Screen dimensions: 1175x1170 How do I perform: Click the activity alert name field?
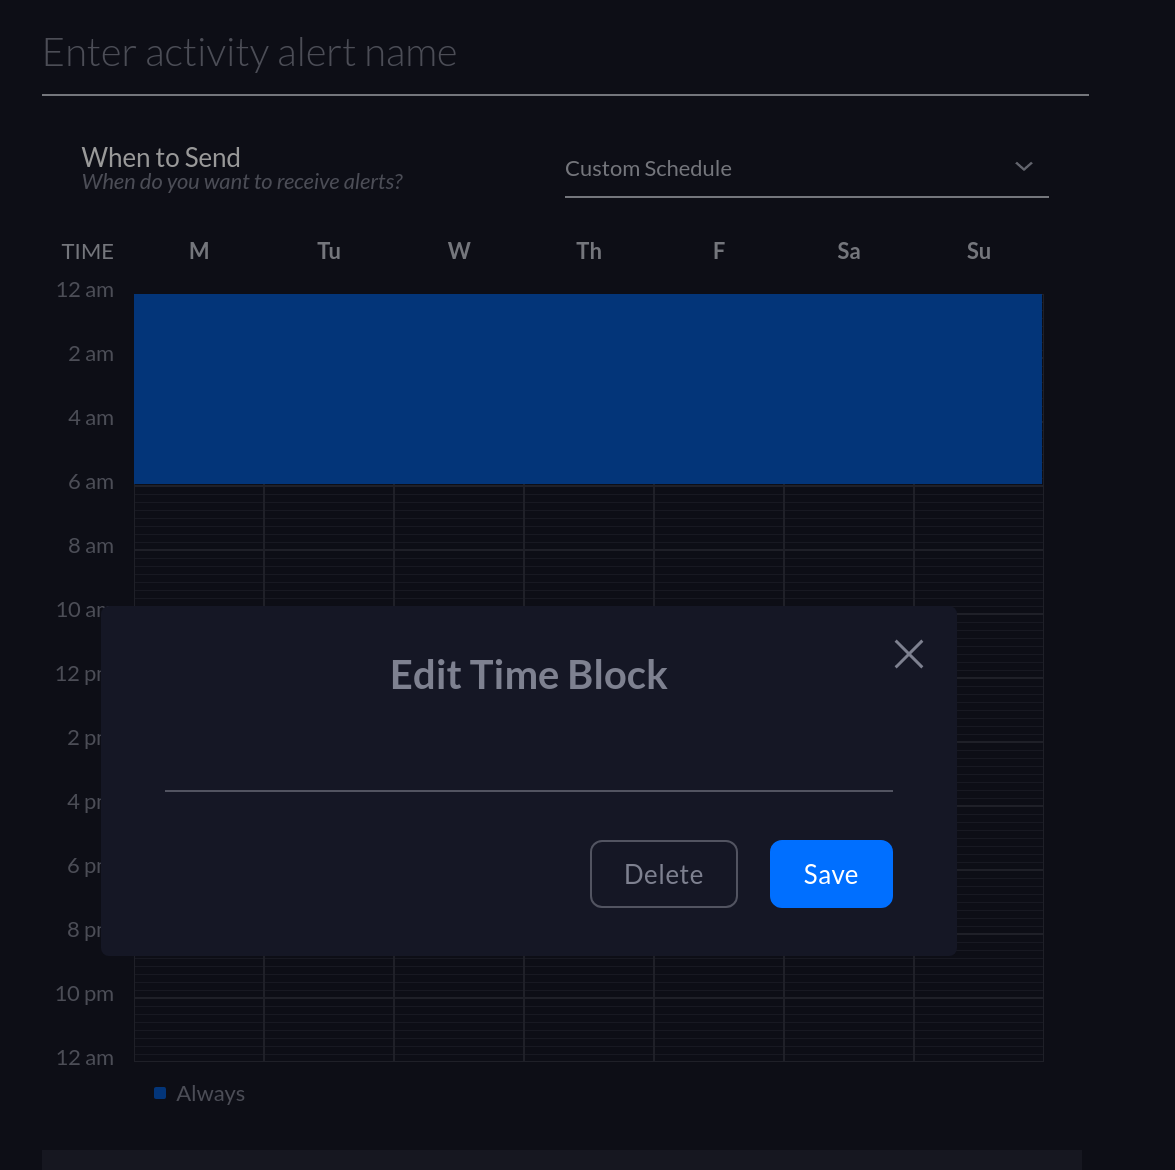[564, 54]
